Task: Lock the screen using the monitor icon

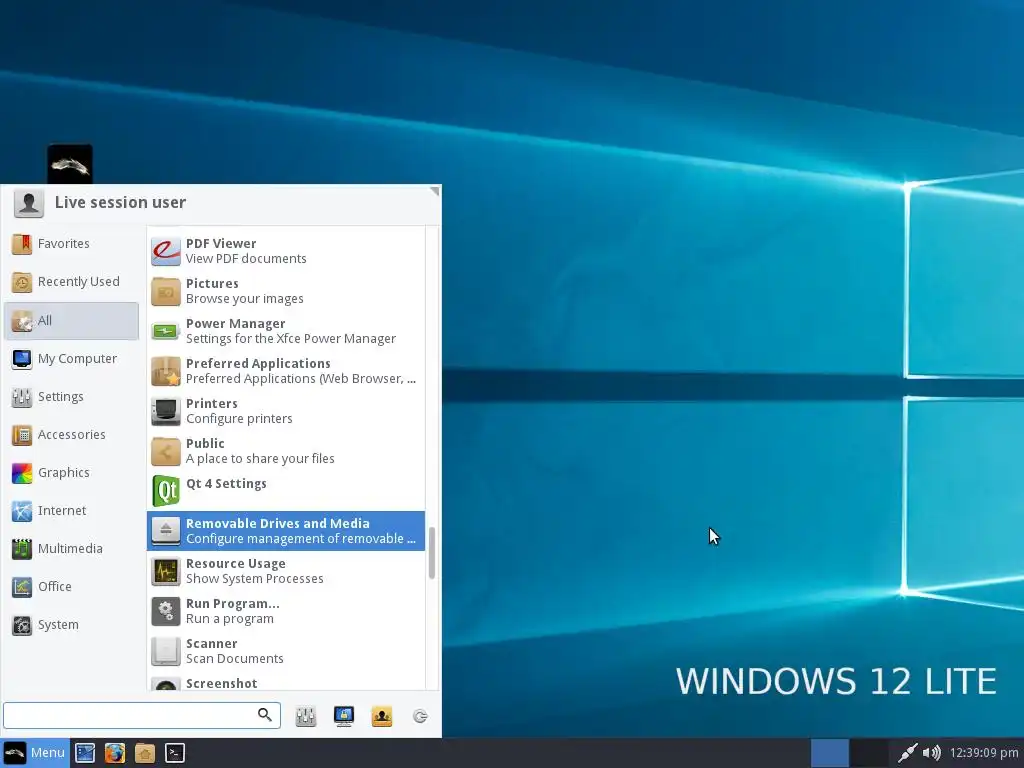Action: pos(344,716)
